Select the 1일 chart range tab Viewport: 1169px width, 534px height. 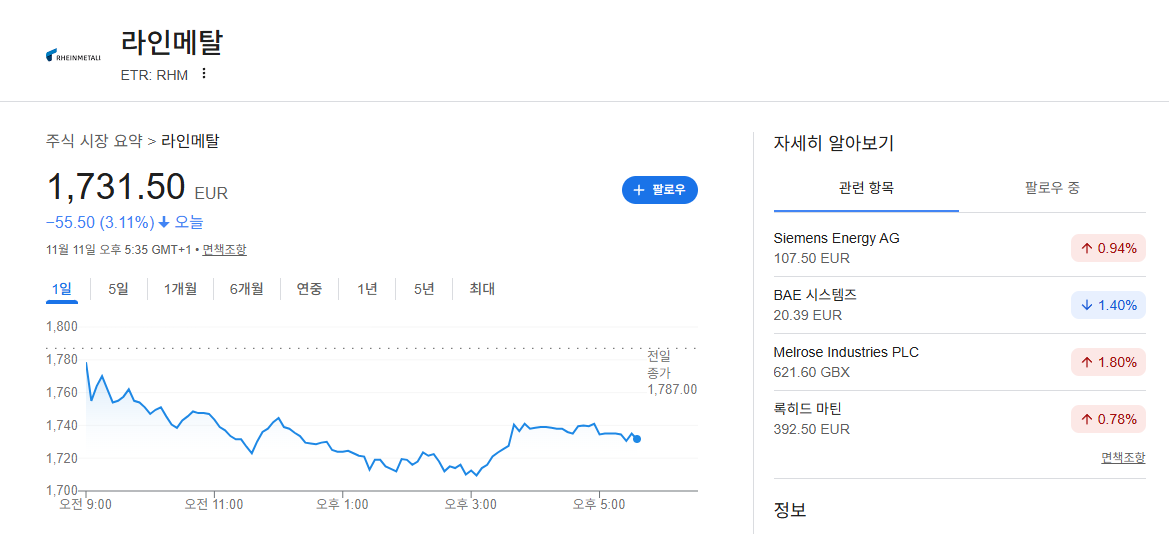pos(61,289)
